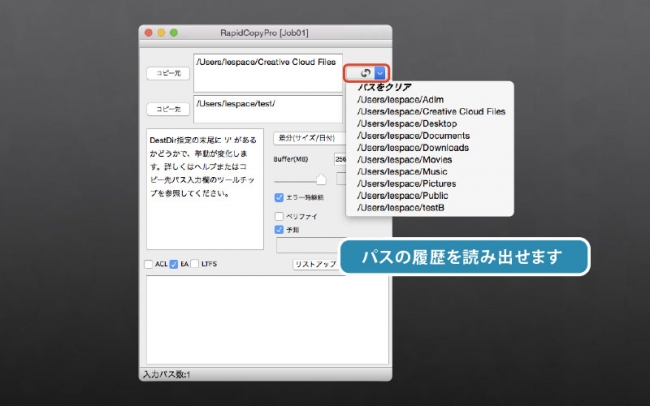
Task: Click the リストアップ button
Action: (316, 265)
